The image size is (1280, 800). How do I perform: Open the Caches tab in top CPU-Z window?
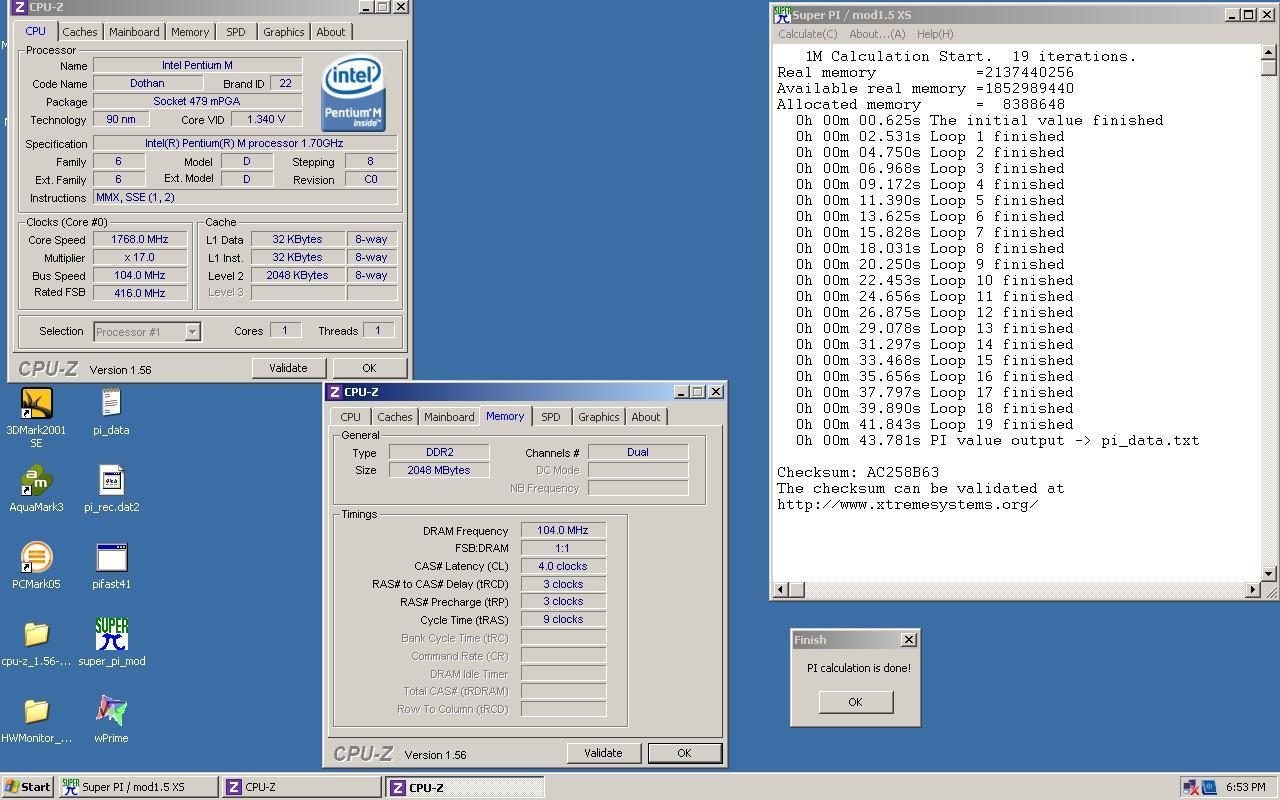tap(80, 32)
